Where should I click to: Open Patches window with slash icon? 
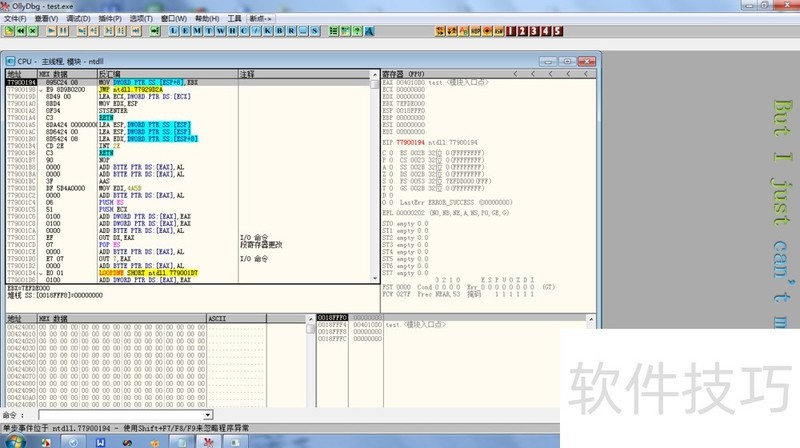pos(256,31)
